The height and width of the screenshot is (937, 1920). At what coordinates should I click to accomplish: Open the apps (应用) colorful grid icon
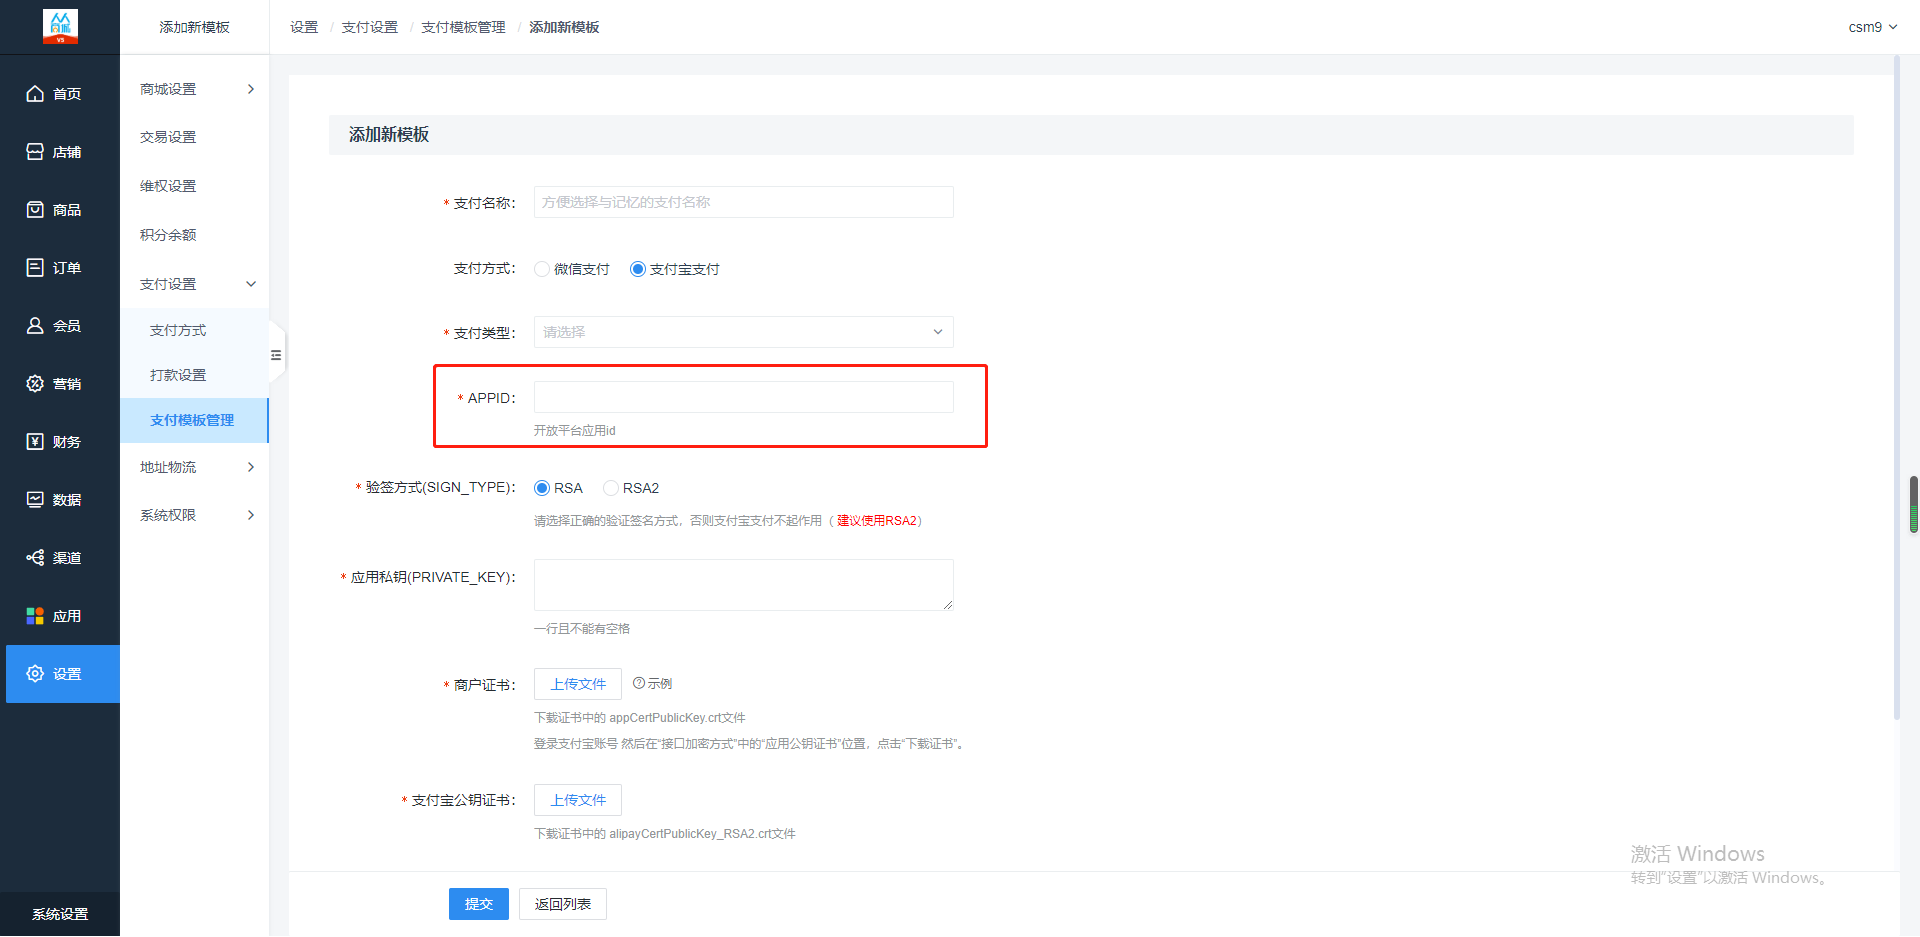(35, 616)
